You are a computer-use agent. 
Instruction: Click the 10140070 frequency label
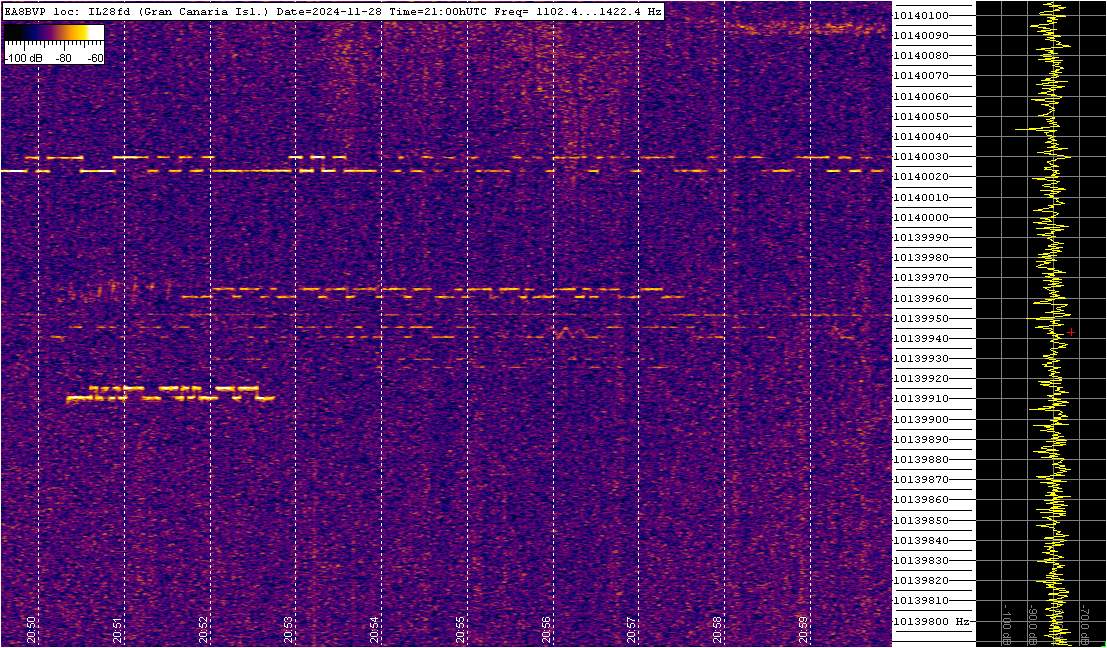921,76
